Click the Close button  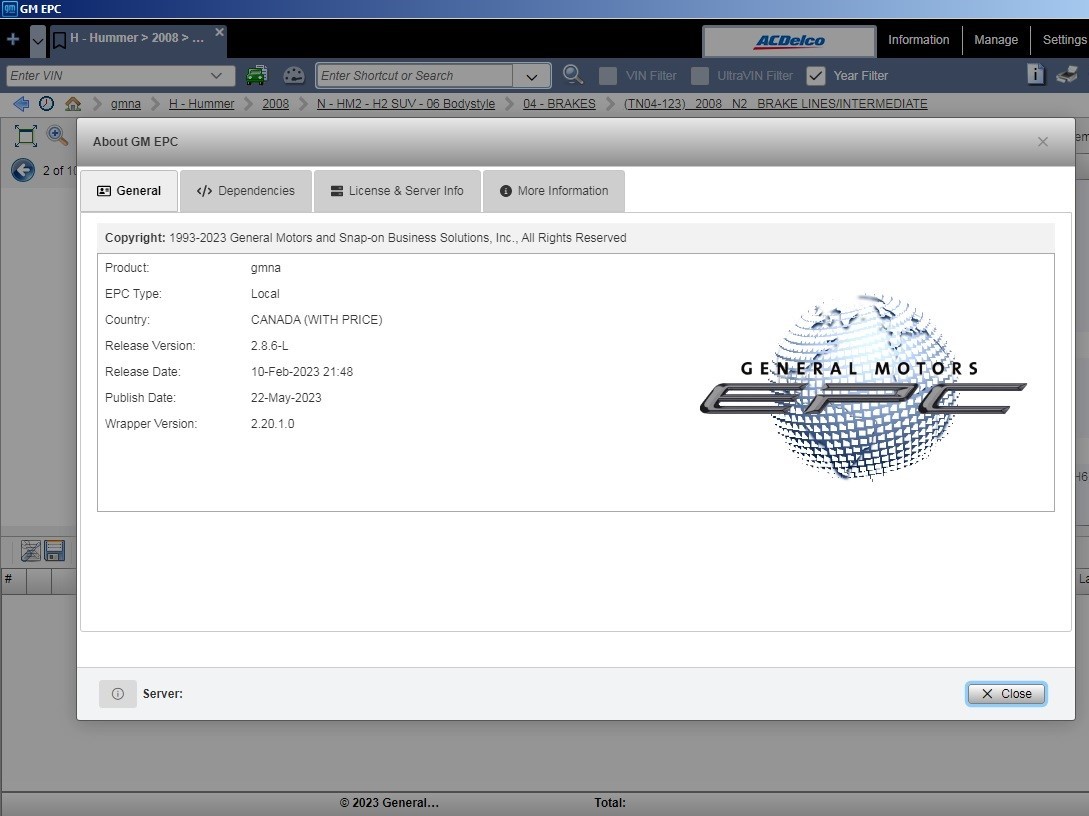[x=1006, y=694]
